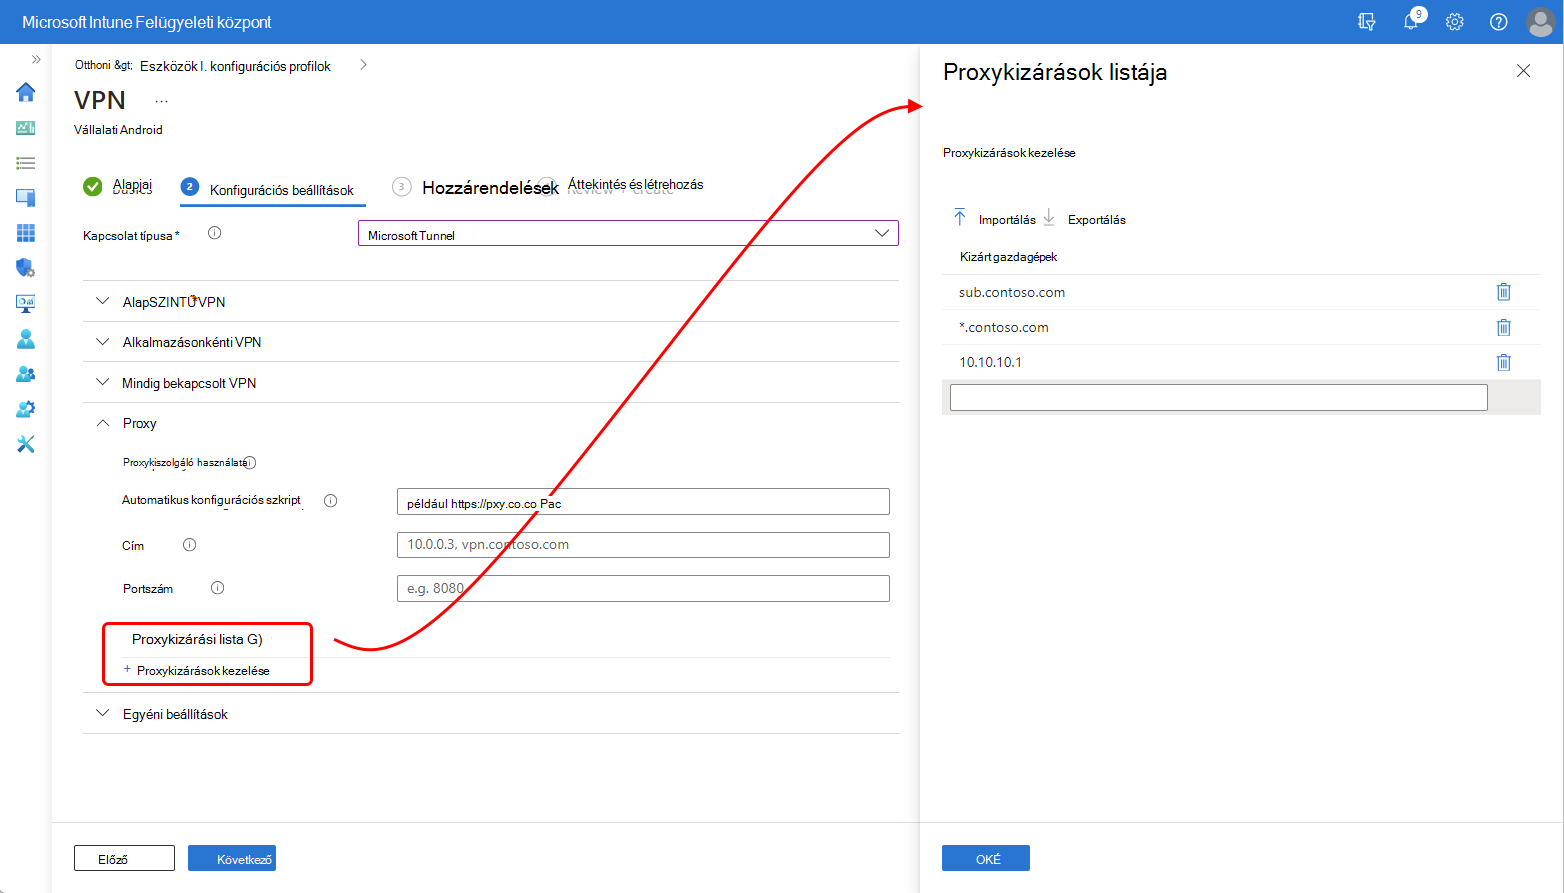
Task: Open Reports monitor icon in sidebar
Action: pos(26,303)
